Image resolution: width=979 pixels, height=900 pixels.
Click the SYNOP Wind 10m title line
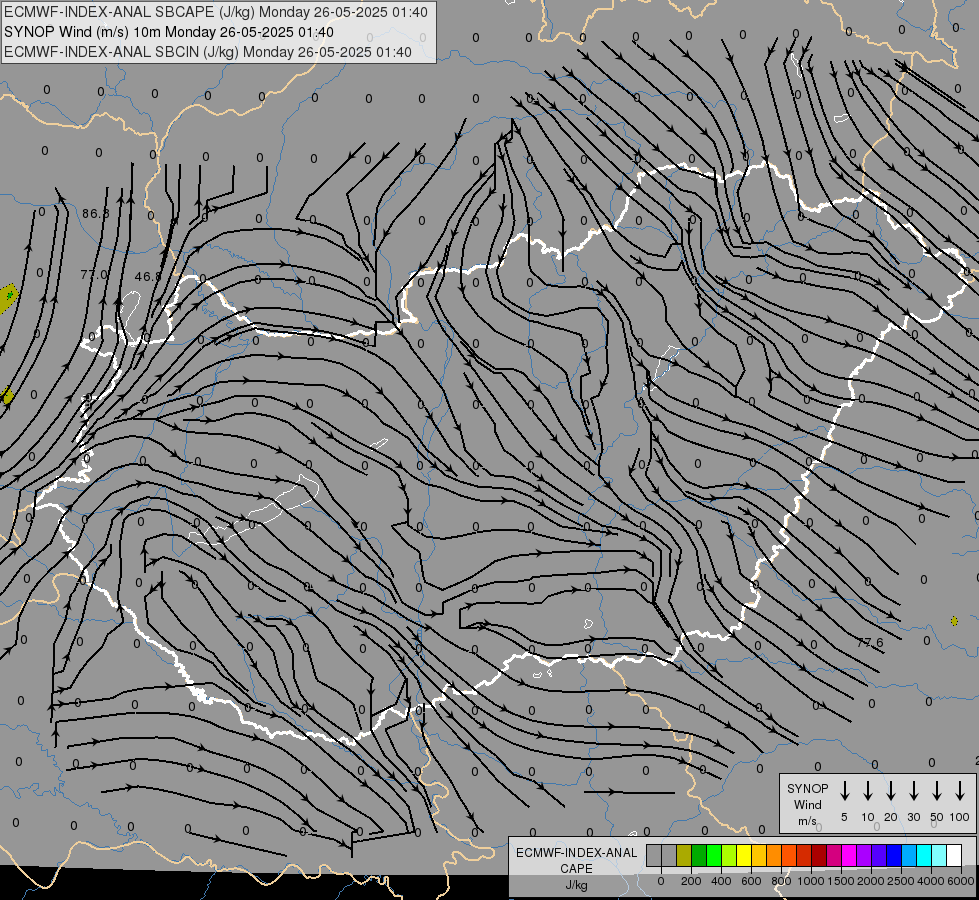point(169,32)
